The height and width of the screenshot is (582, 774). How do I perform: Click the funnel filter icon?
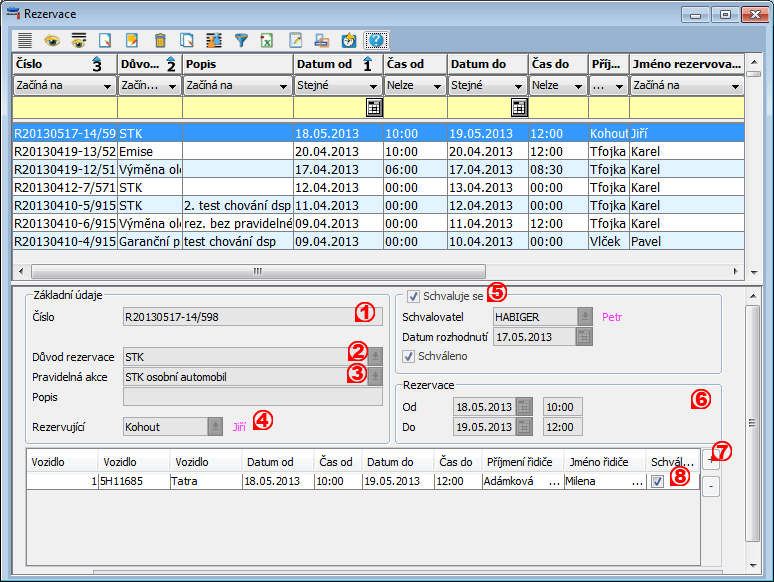[241, 41]
